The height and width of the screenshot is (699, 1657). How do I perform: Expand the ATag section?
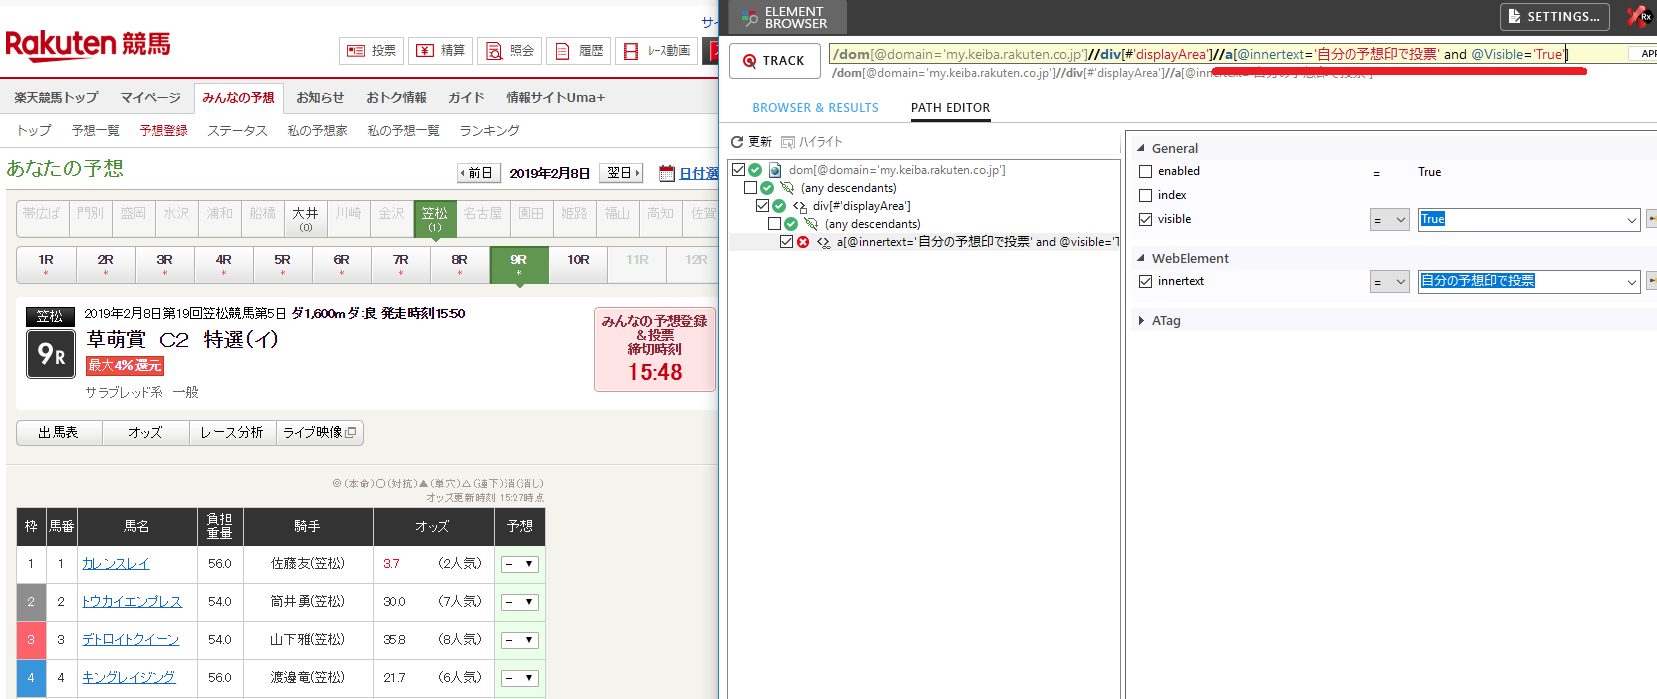point(1141,321)
